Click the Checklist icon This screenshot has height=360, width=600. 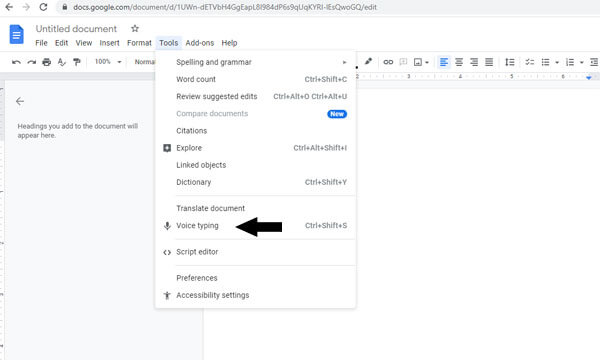(530, 62)
